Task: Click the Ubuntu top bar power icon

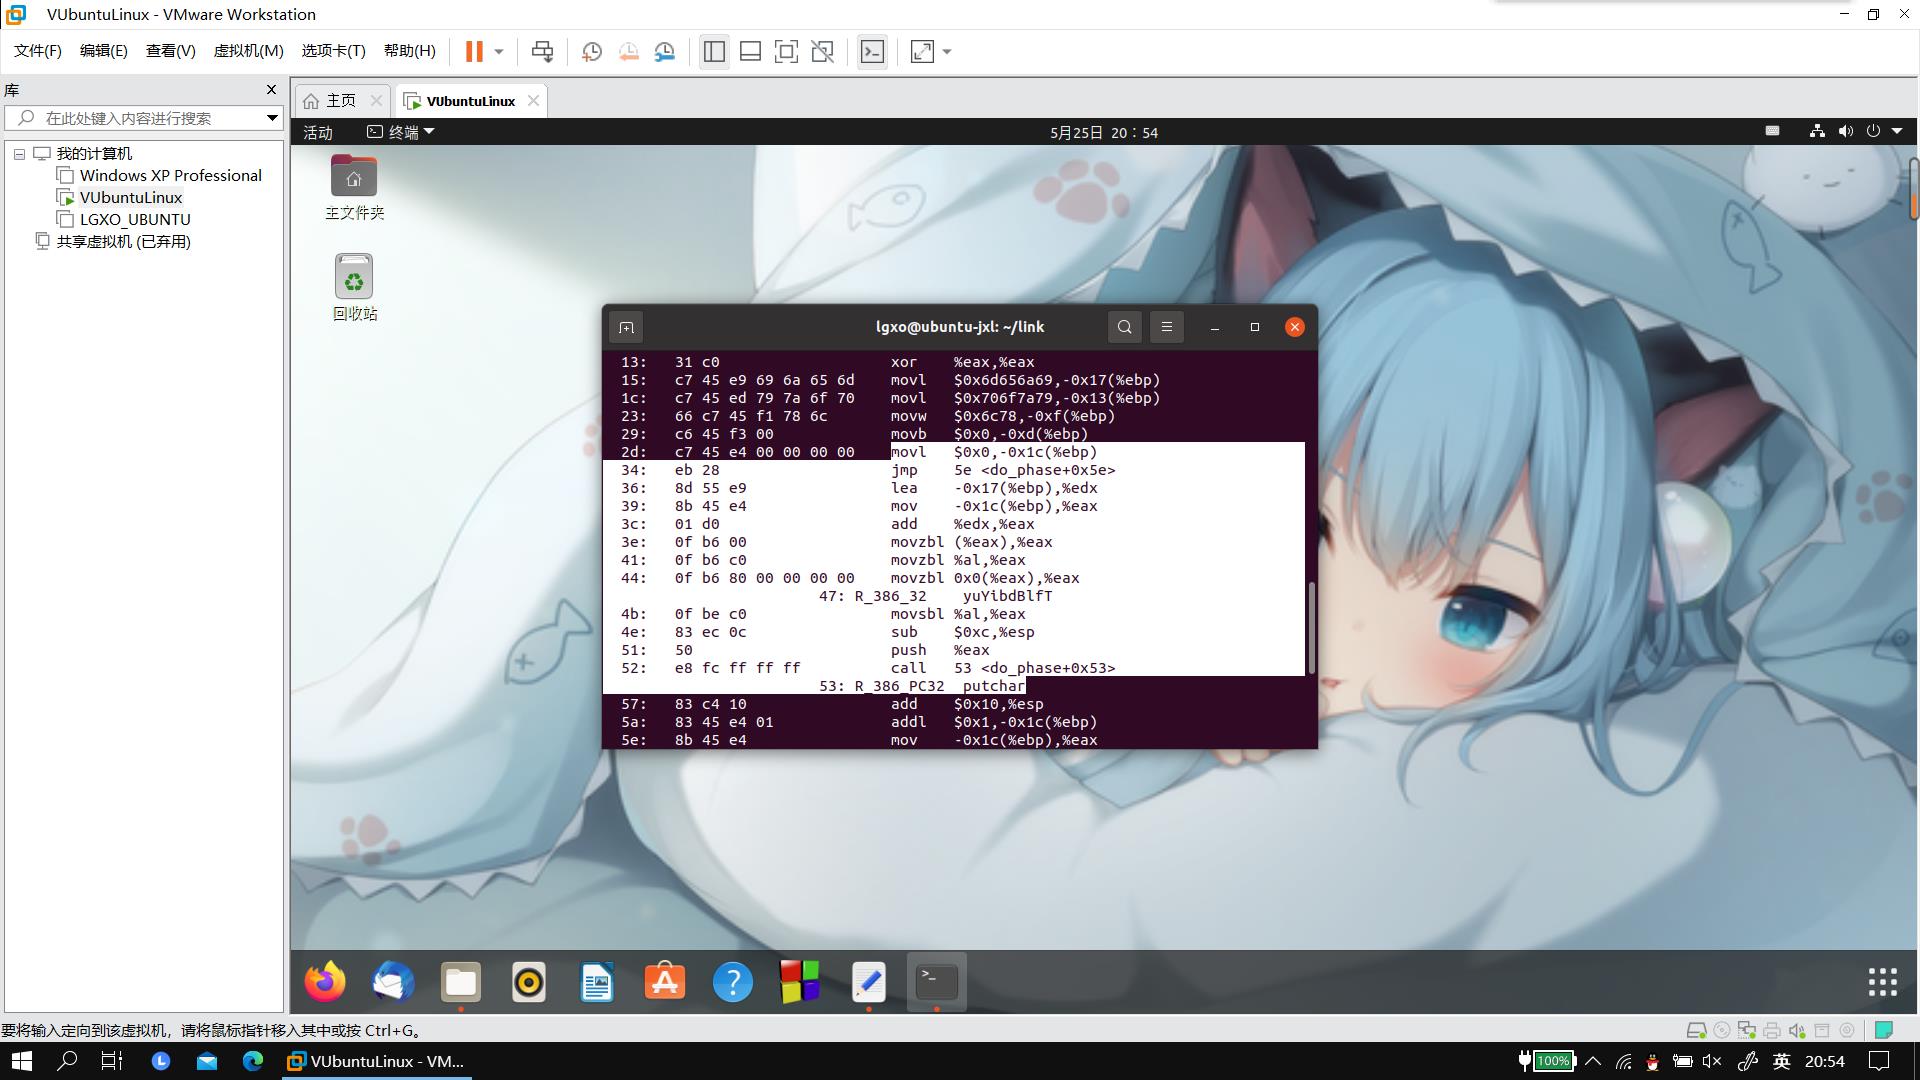Action: click(x=1873, y=132)
